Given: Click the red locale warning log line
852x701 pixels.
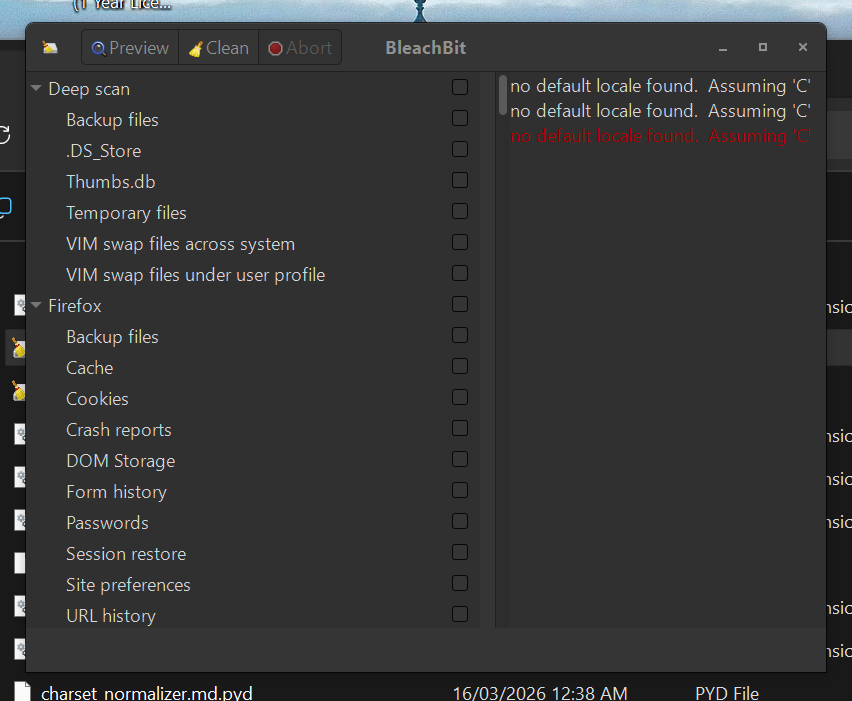Looking at the screenshot, I should (x=660, y=136).
